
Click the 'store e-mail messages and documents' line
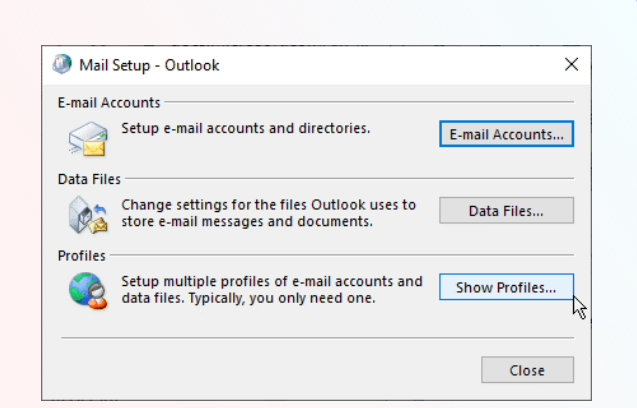247,221
